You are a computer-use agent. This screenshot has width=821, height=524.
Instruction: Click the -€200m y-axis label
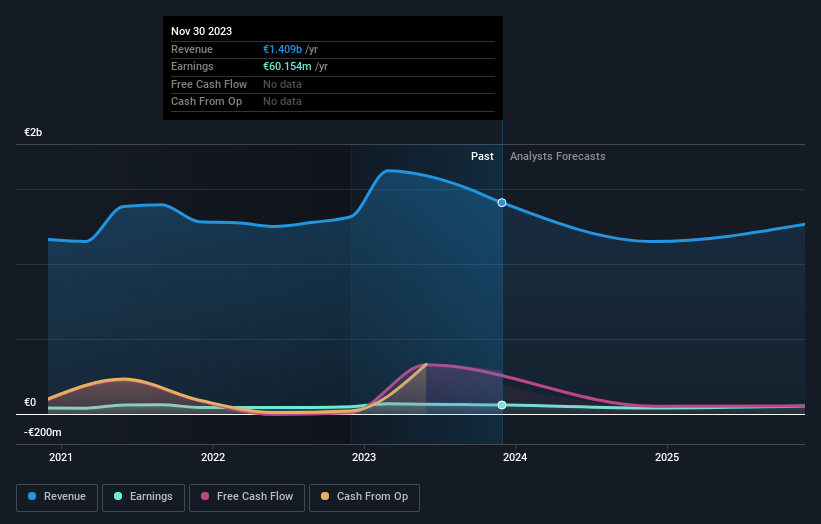click(x=42, y=432)
